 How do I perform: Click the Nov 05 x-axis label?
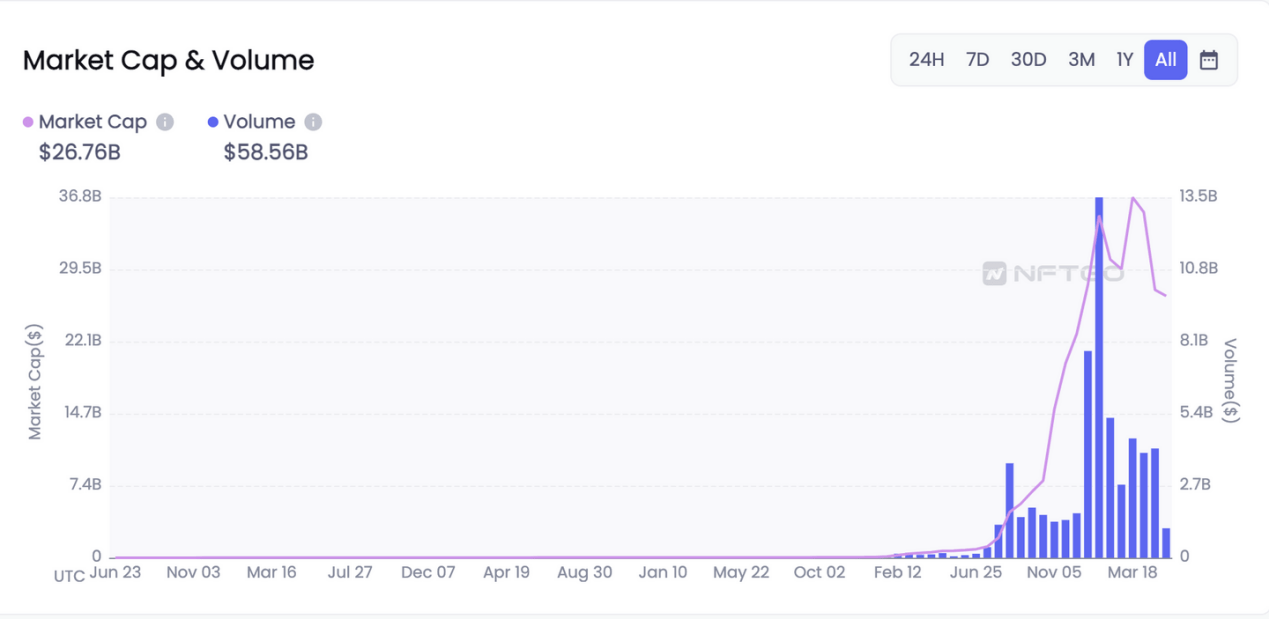[x=1054, y=573]
